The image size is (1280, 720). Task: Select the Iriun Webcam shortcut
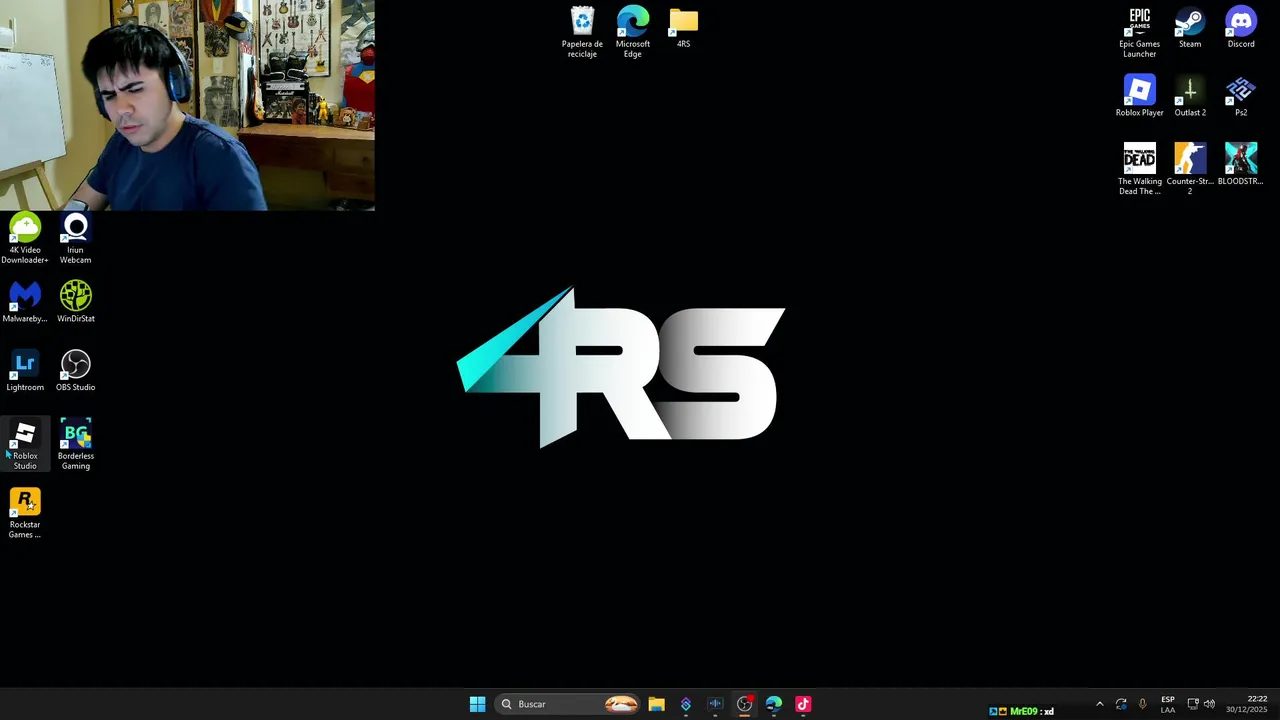tap(75, 238)
